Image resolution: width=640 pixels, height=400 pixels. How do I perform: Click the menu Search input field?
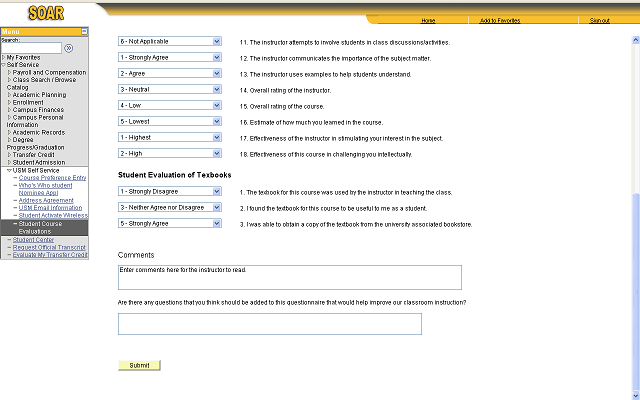tap(31, 48)
